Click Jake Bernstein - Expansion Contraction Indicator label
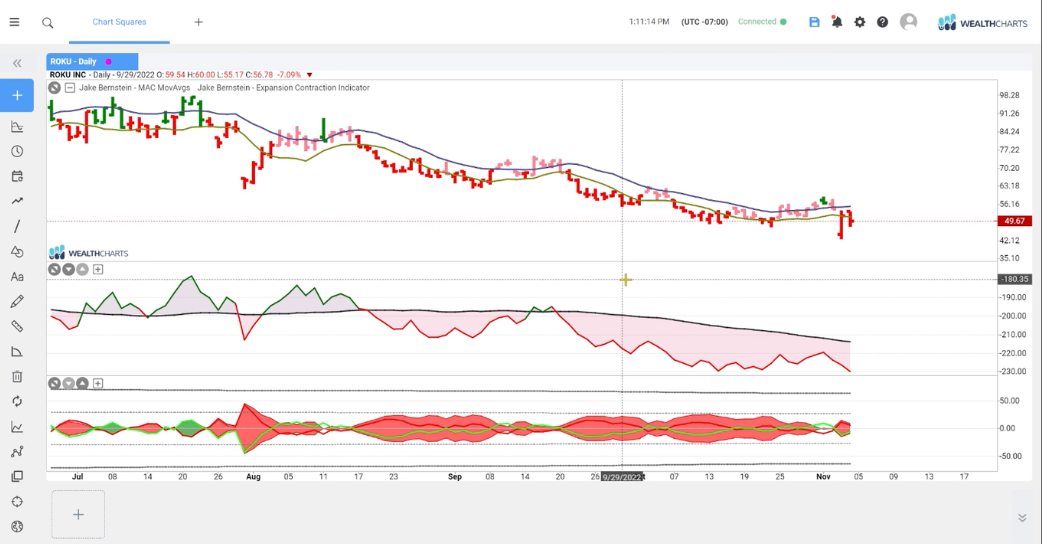This screenshot has height=544, width=1042. point(284,88)
